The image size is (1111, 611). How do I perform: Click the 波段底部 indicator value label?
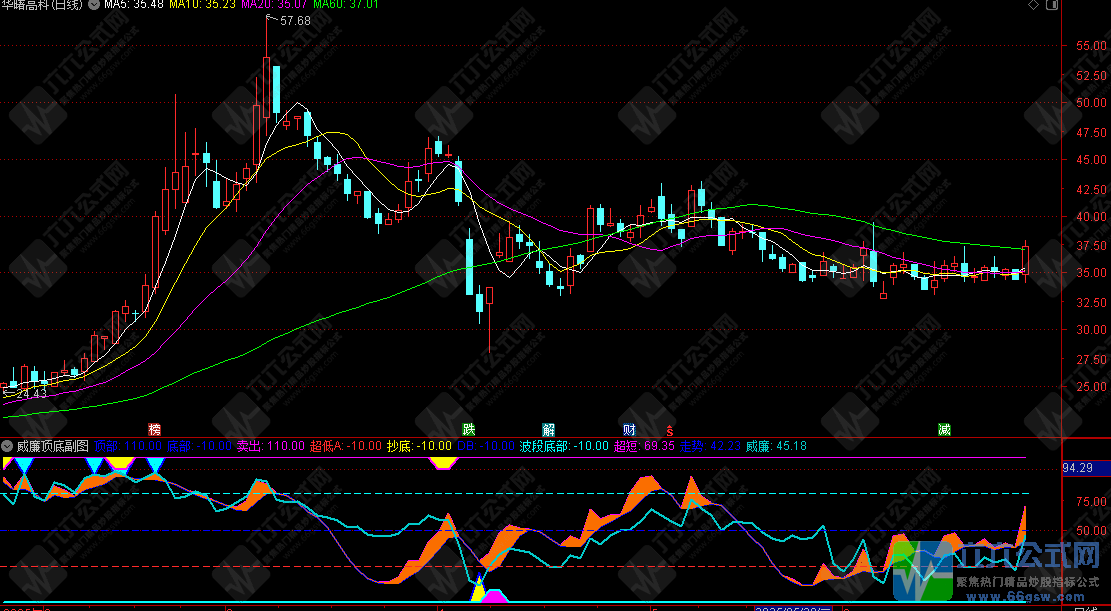pyautogui.click(x=563, y=445)
